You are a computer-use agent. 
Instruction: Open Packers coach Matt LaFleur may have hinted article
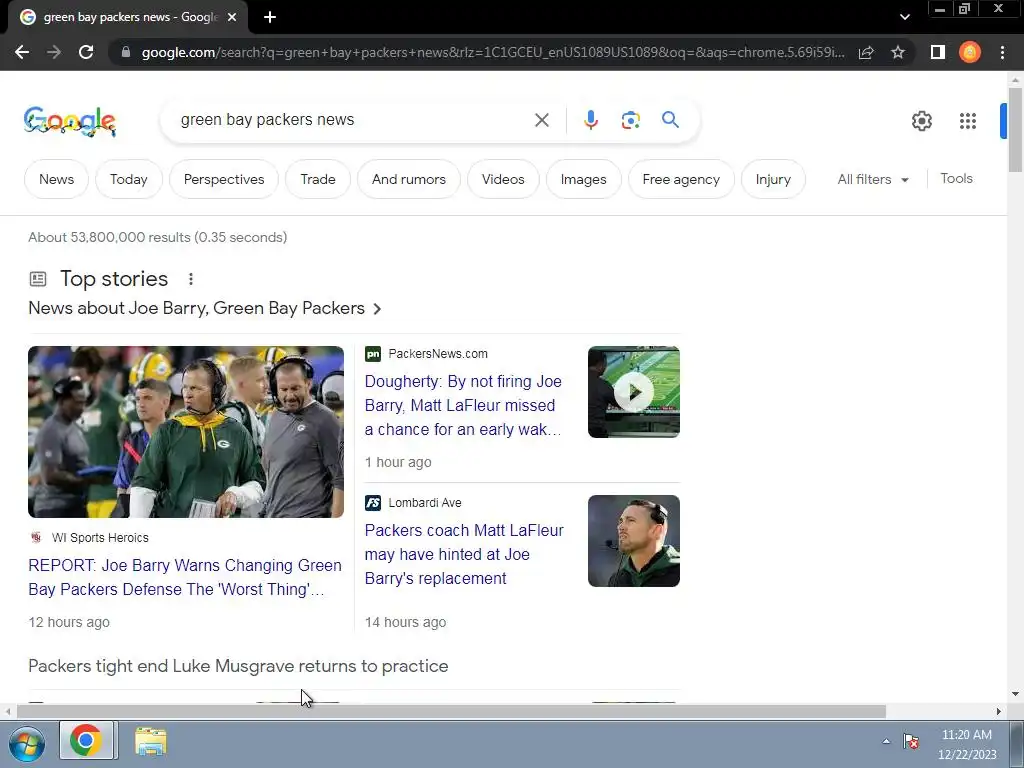click(464, 554)
